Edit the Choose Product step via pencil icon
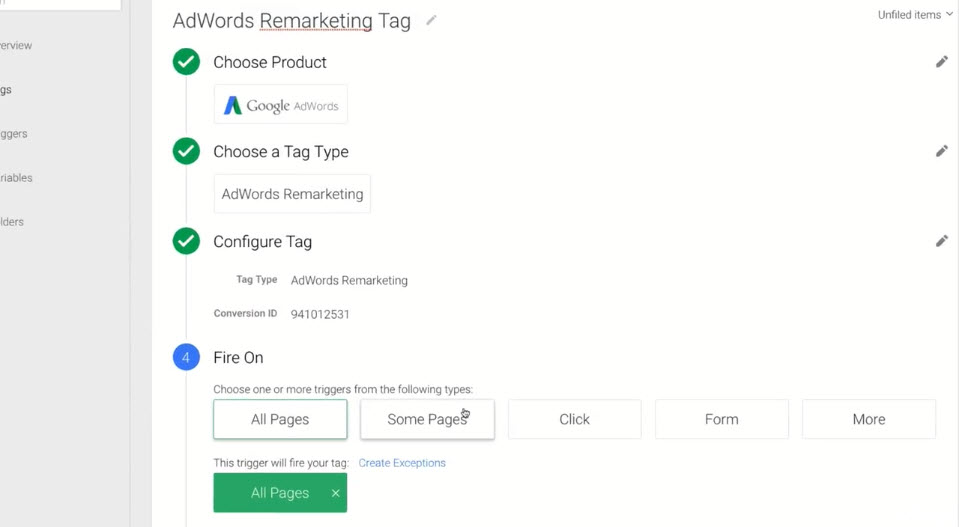This screenshot has height=527, width=959. [x=941, y=62]
